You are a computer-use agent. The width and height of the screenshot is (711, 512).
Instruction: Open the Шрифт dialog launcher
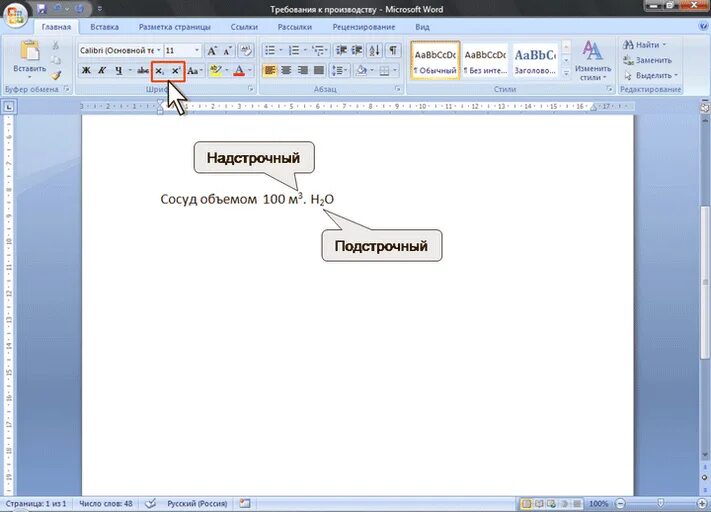[251, 89]
